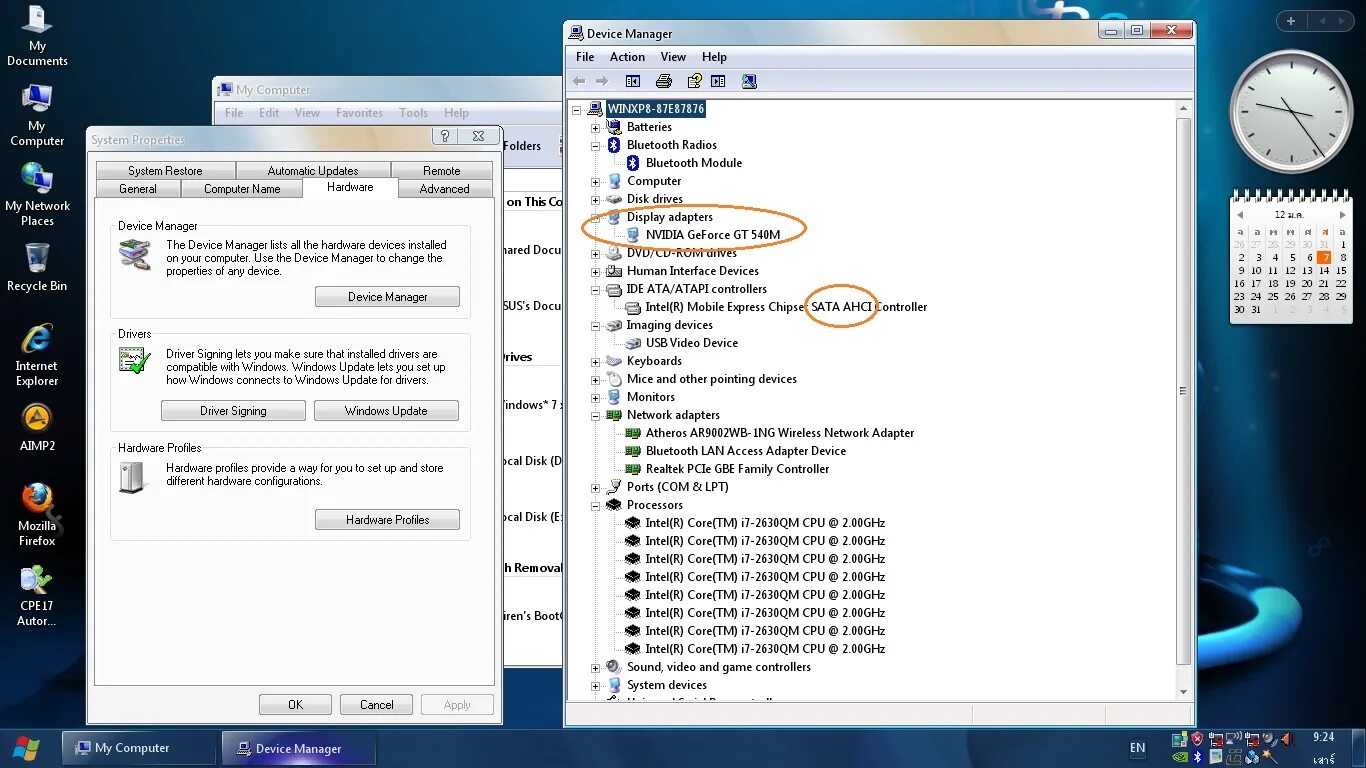The height and width of the screenshot is (768, 1366).
Task: Click the Realtek PCIe GBE Family Controller icon
Action: point(633,469)
